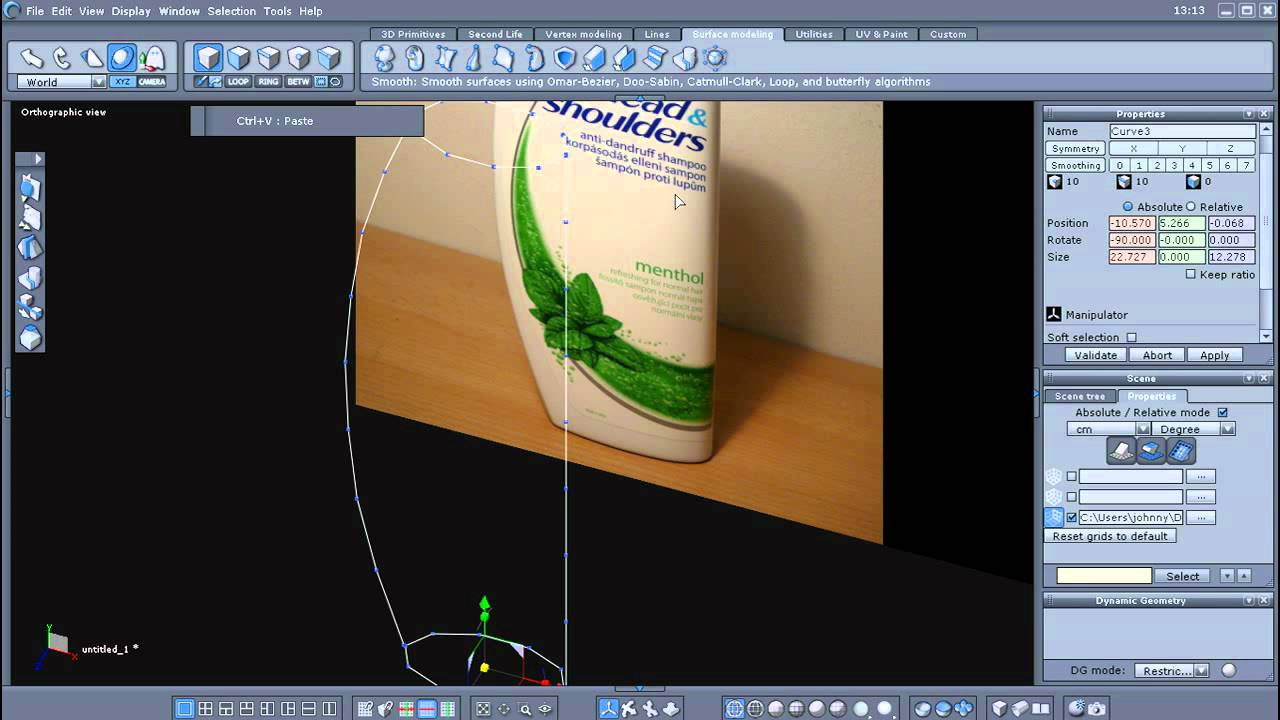Image resolution: width=1280 pixels, height=720 pixels.
Task: Click the Symmetry X button
Action: (x=1133, y=148)
